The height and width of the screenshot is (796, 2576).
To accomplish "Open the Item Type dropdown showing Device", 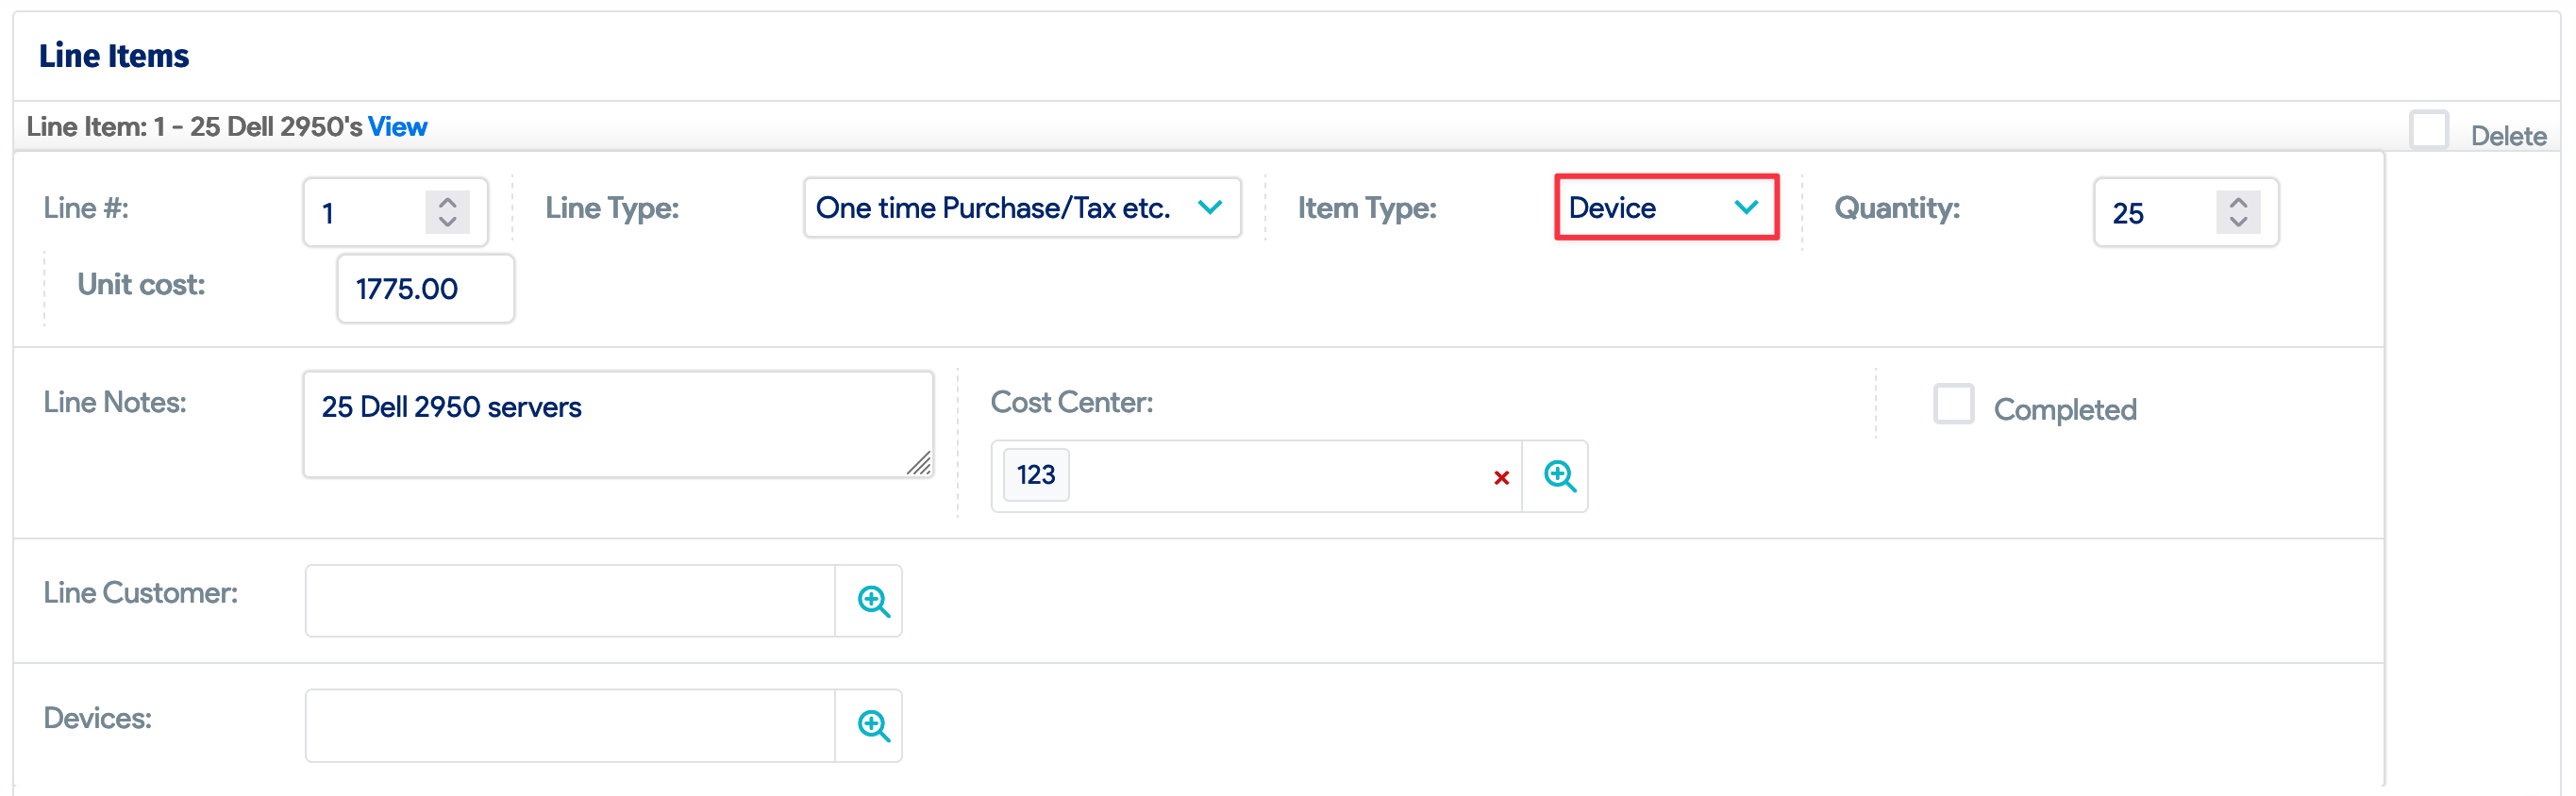I will [x=1665, y=208].
